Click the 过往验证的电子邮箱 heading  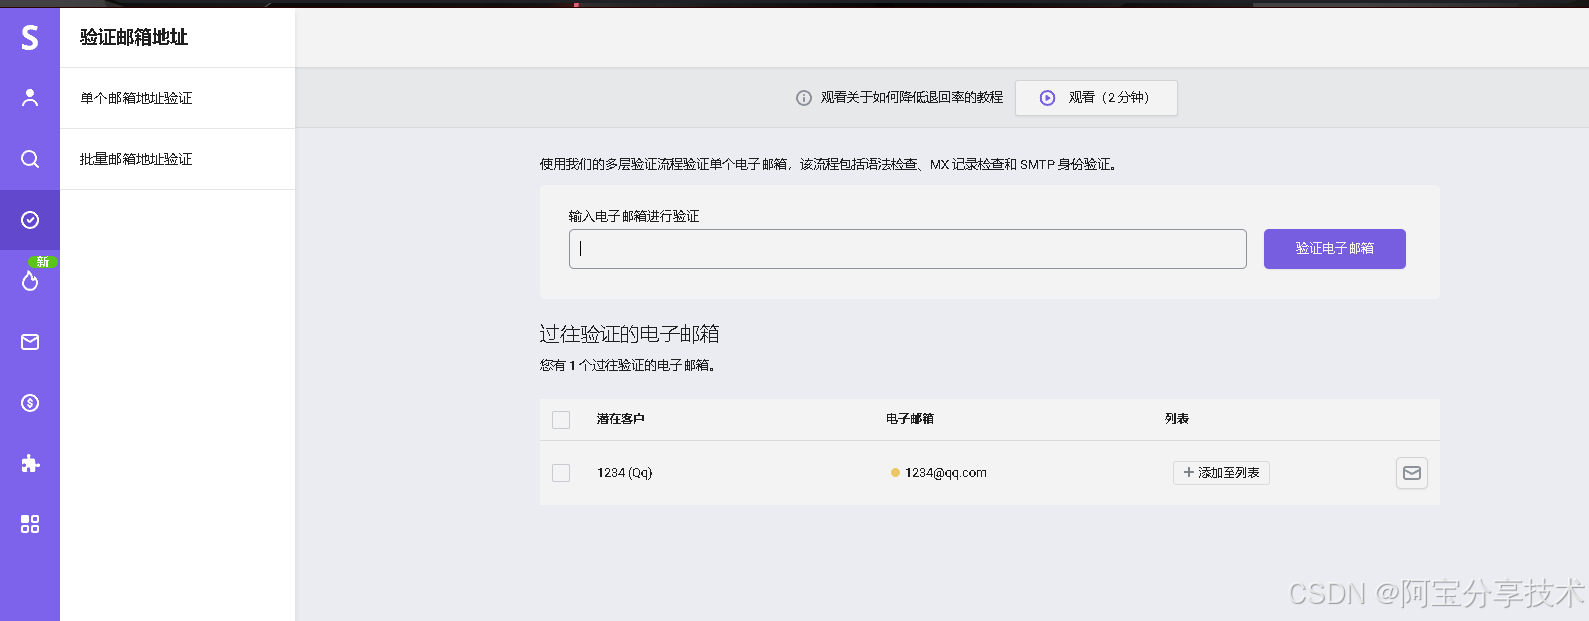point(630,334)
